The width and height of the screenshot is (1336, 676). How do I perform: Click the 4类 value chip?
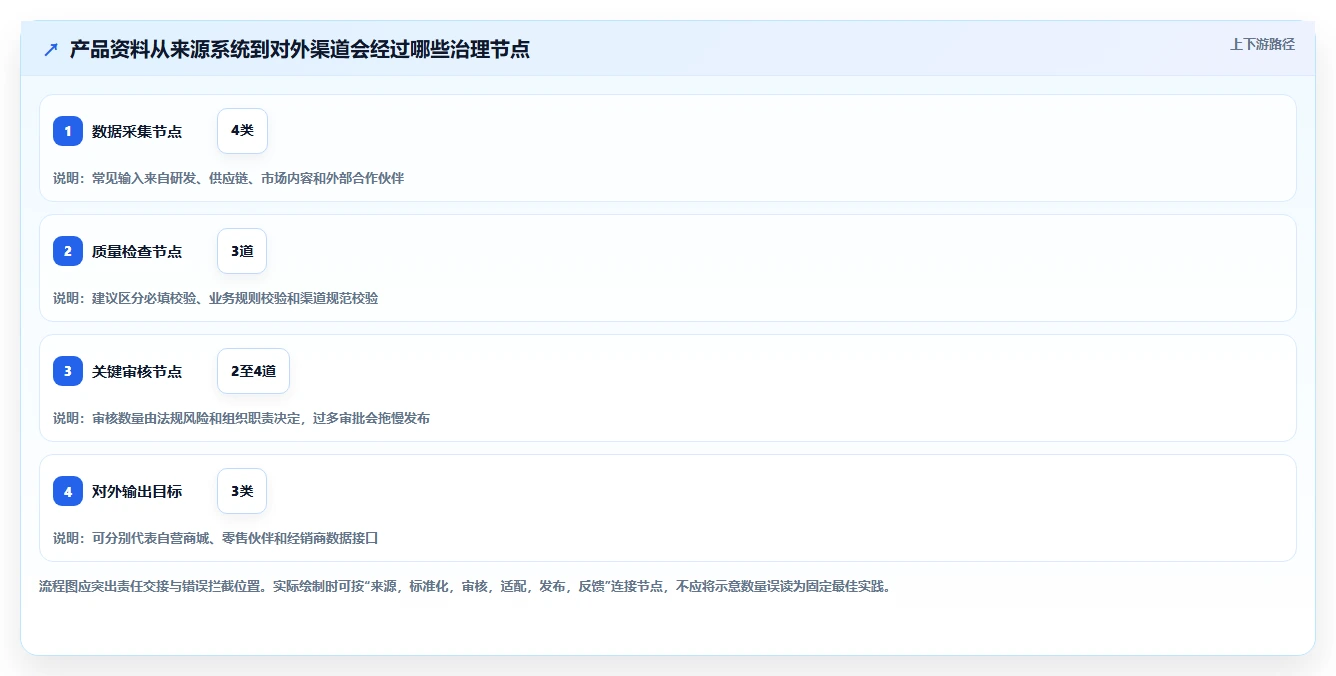[242, 131]
